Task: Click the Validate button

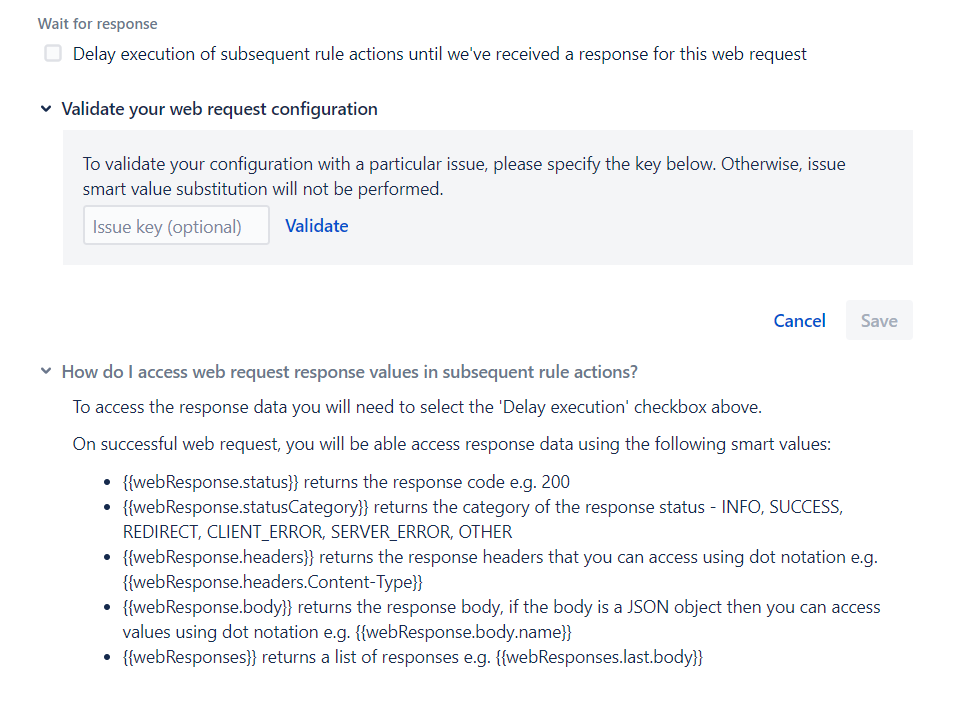Action: tap(316, 225)
